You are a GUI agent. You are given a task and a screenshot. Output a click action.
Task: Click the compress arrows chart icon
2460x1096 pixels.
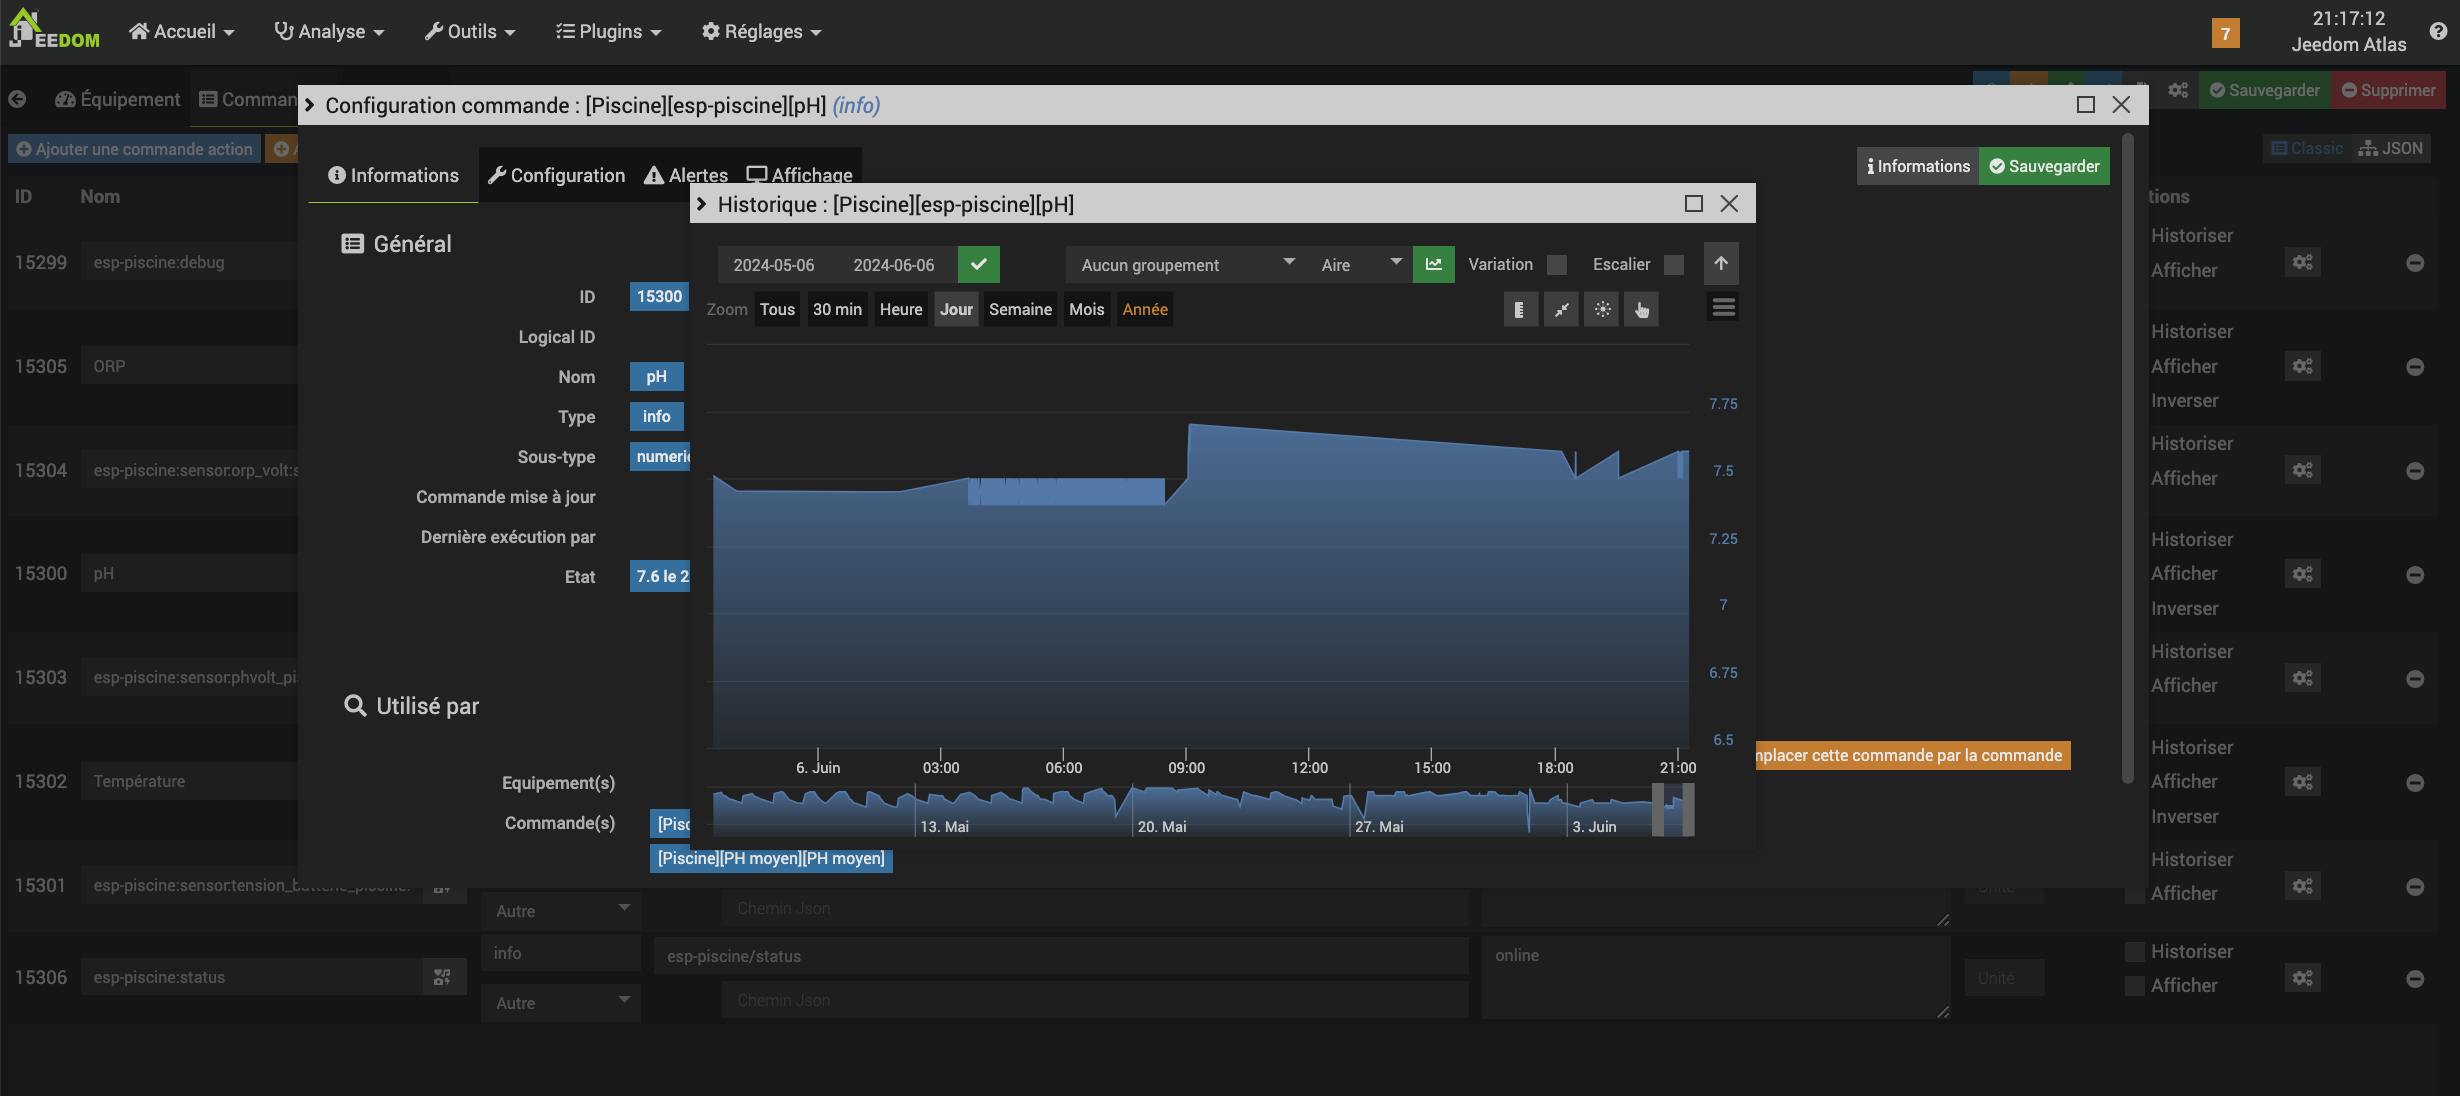coord(1561,310)
